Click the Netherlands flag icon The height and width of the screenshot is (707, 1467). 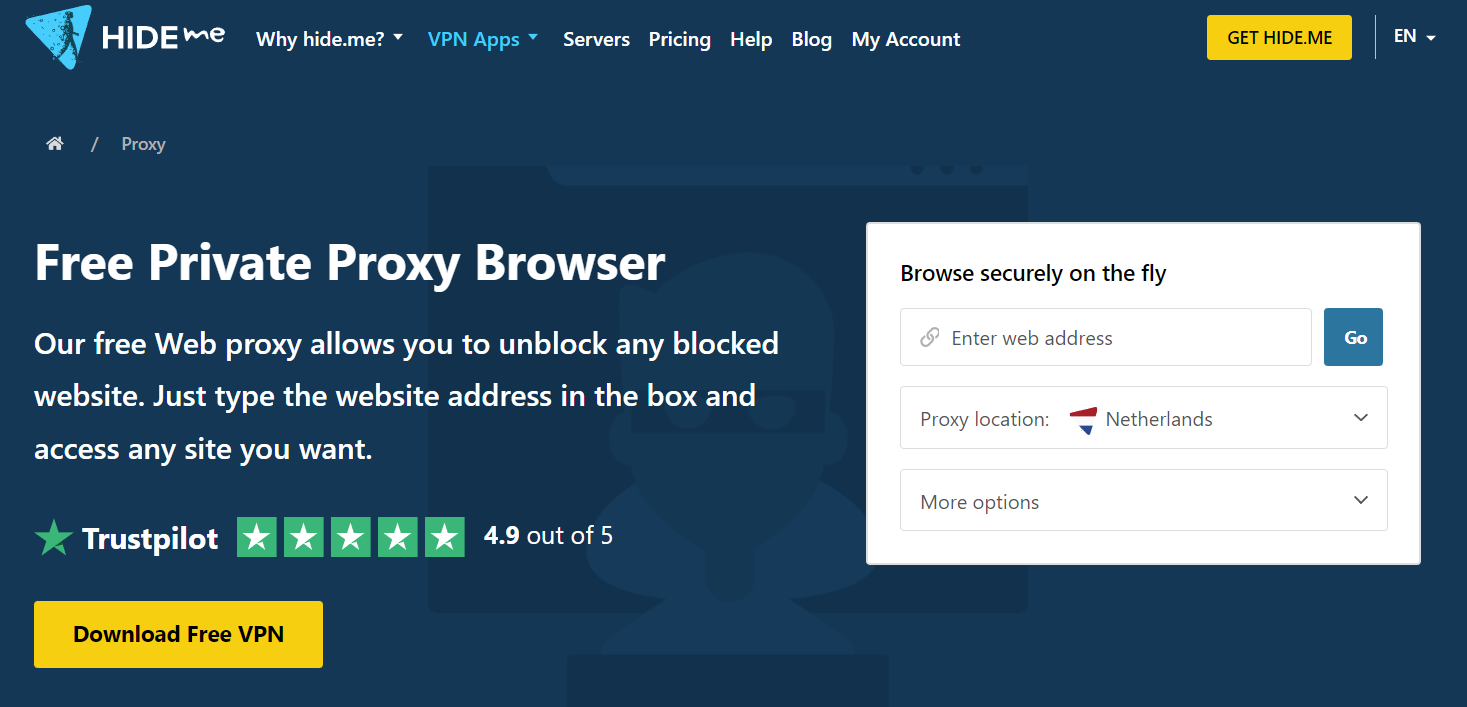(1083, 420)
